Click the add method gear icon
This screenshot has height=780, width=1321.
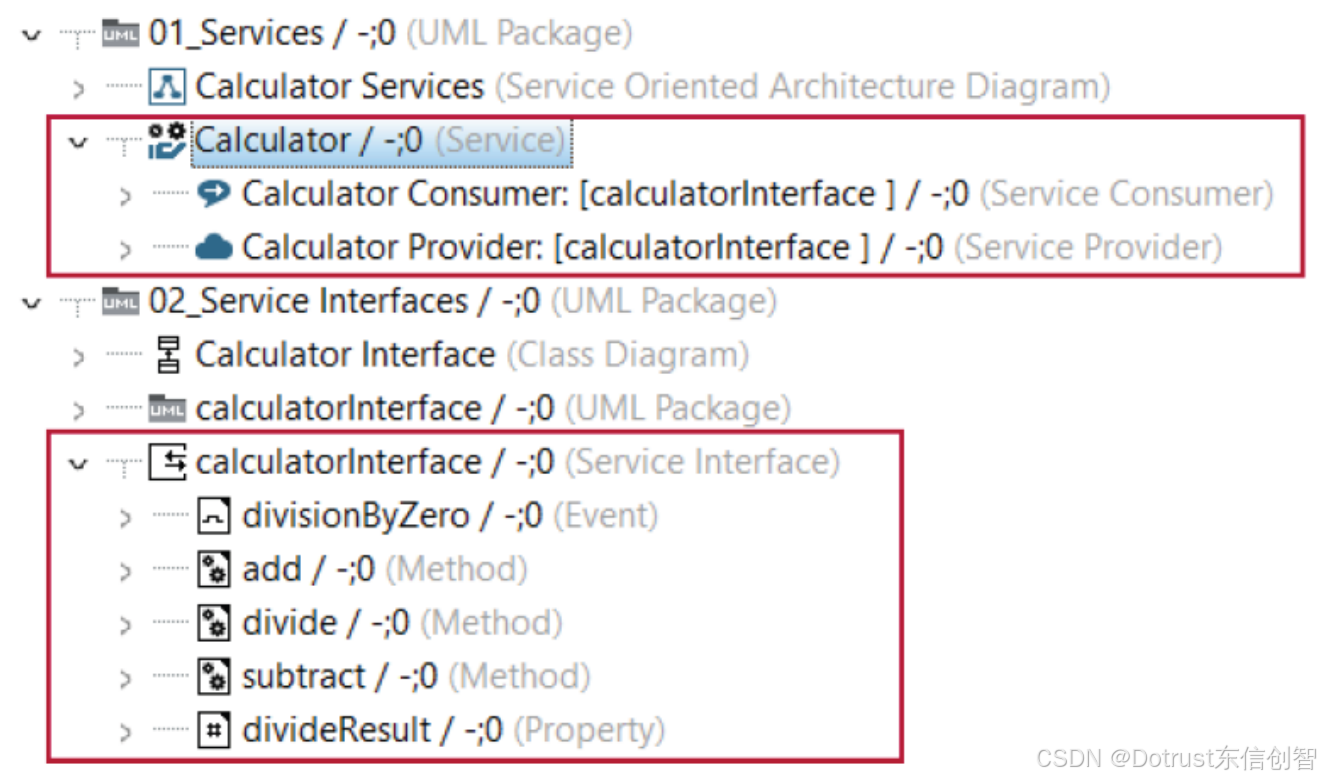tap(214, 570)
